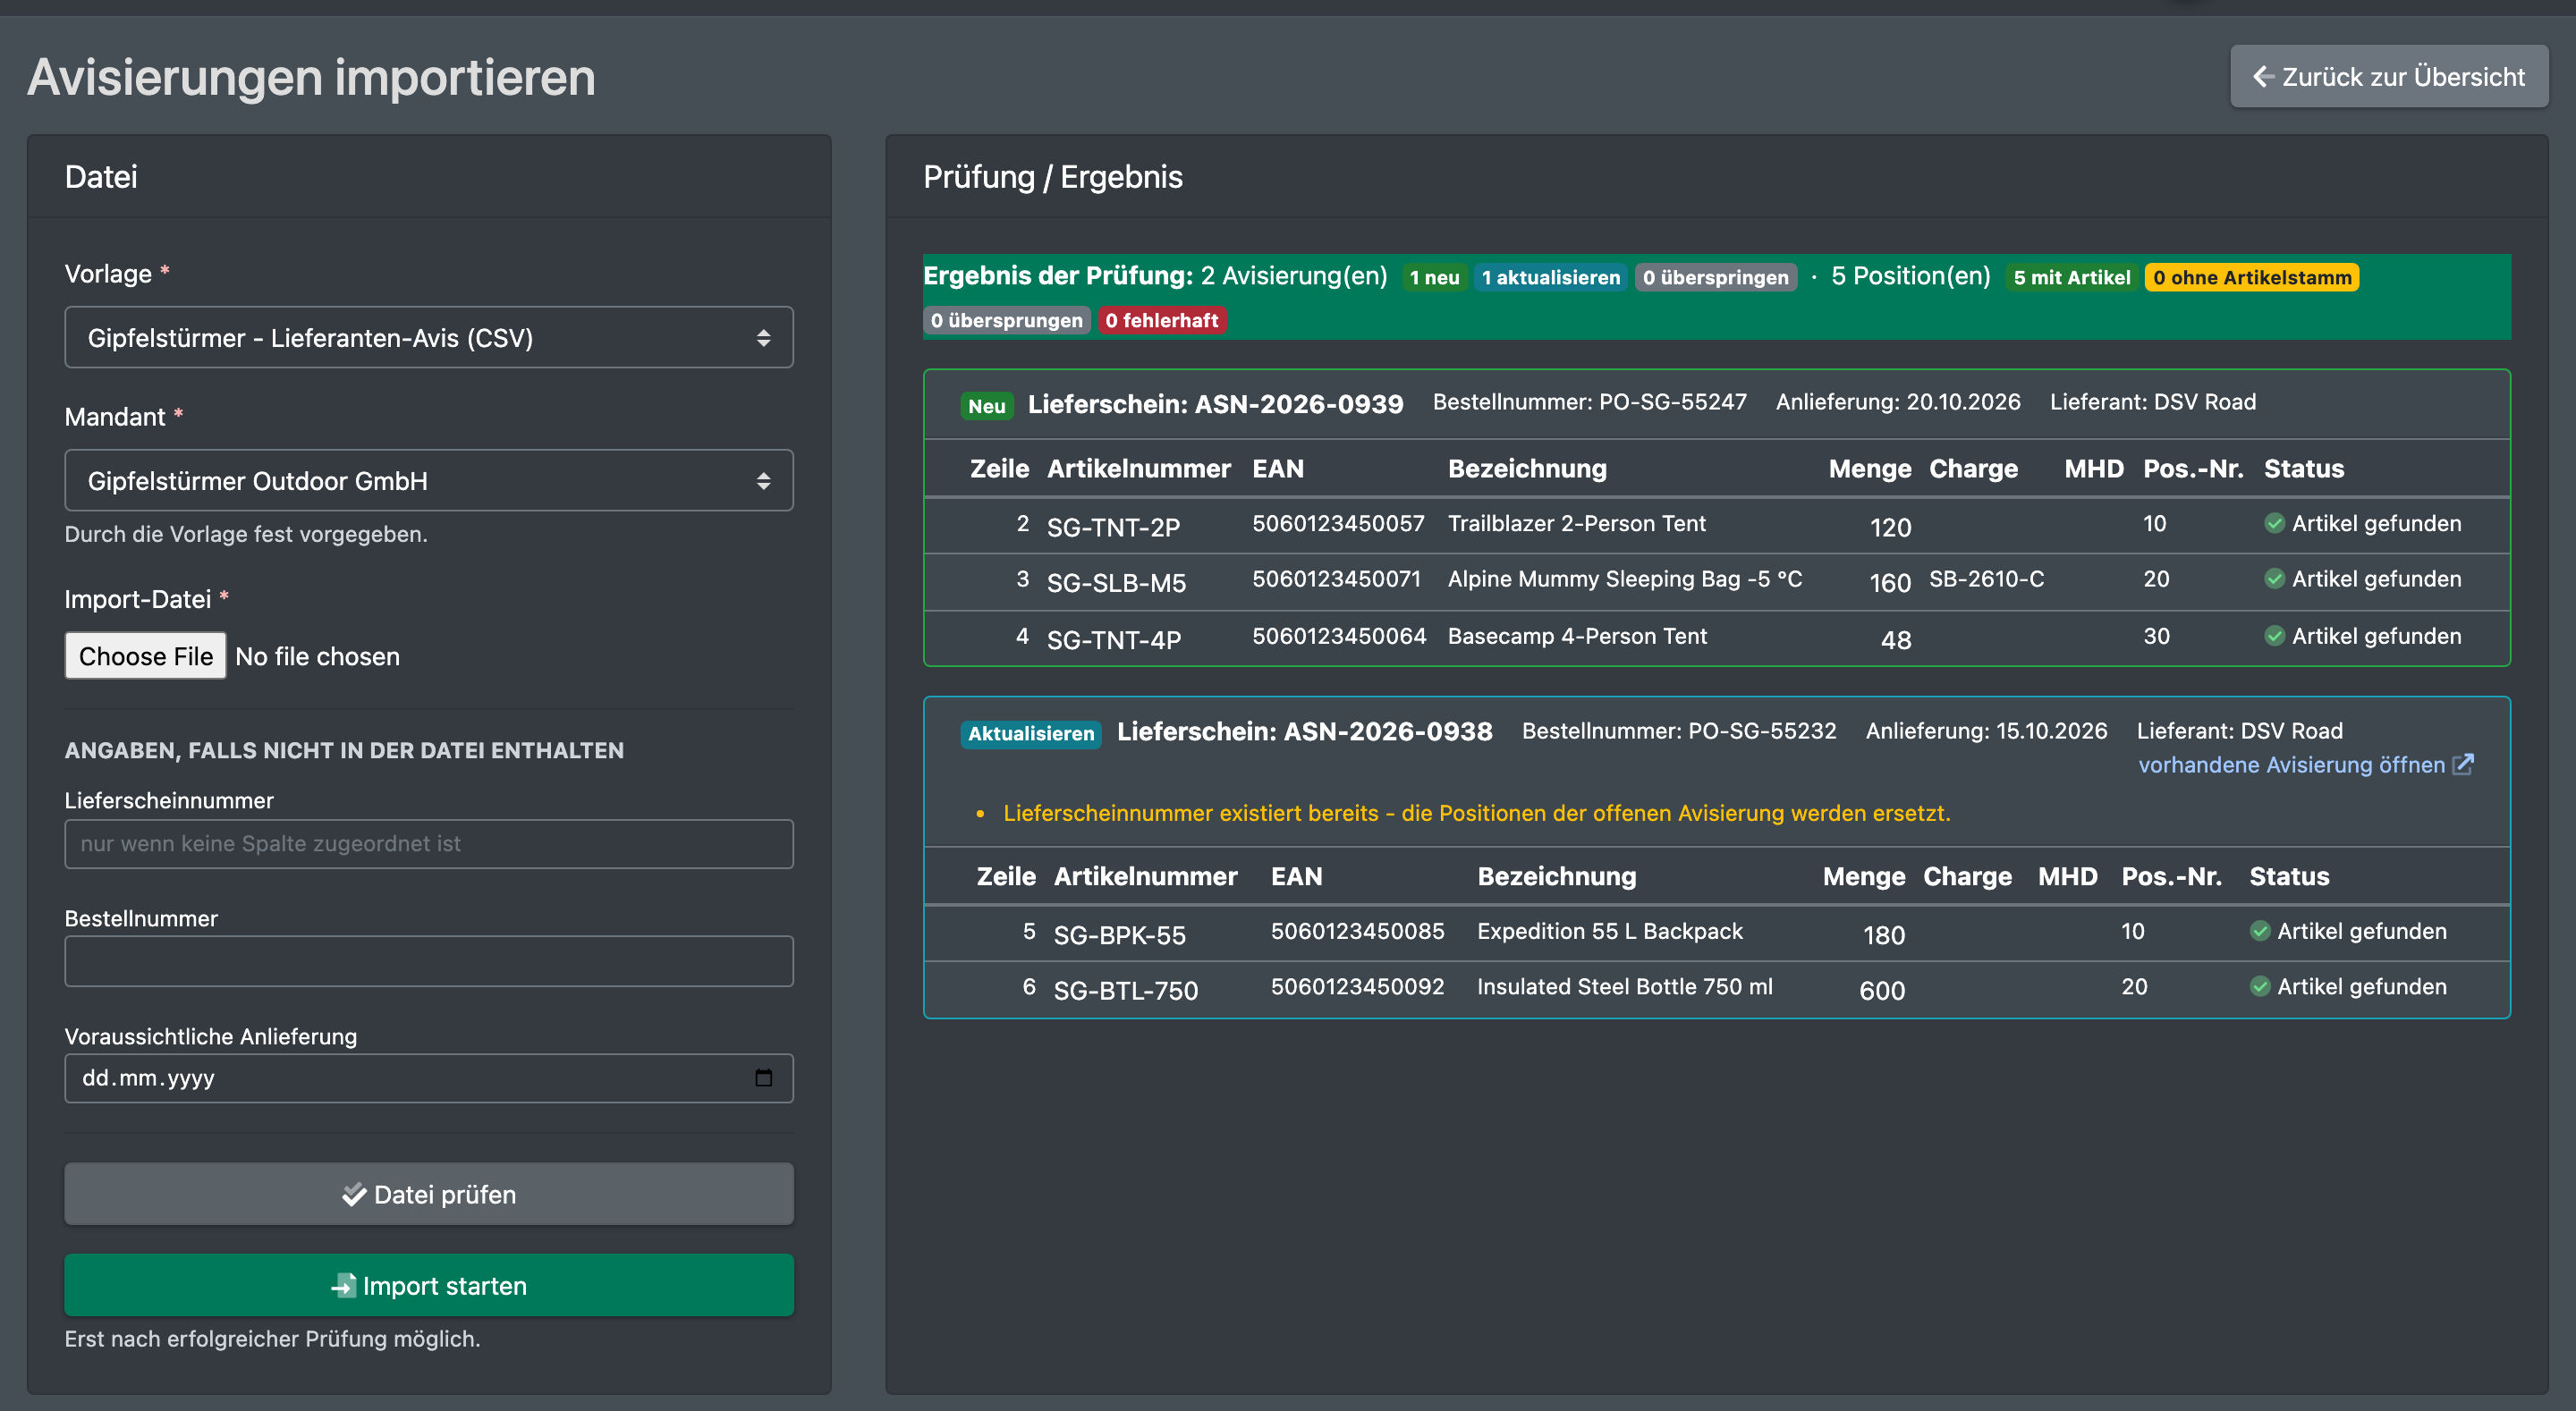This screenshot has height=1411, width=2576.
Task: Click green check icon in SG-SLB-M5 row
Action: coord(2274,579)
